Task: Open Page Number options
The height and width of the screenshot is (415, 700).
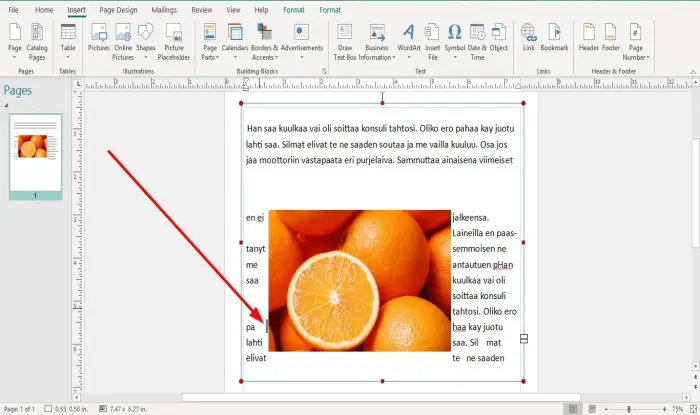Action: pyautogui.click(x=636, y=42)
